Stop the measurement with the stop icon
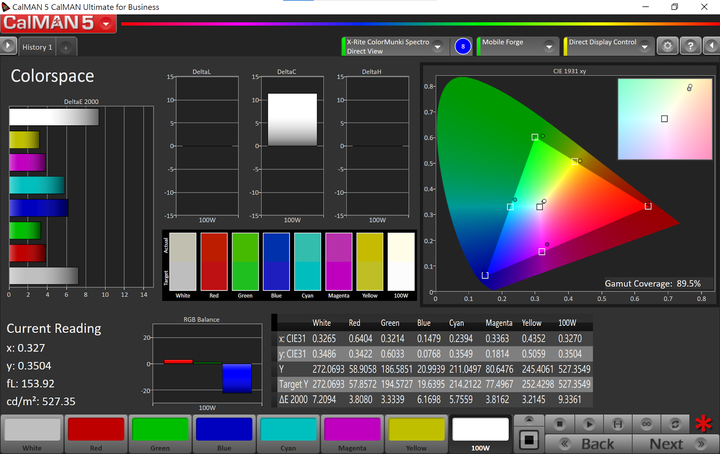Viewport: 720px width, 454px height. [x=559, y=424]
